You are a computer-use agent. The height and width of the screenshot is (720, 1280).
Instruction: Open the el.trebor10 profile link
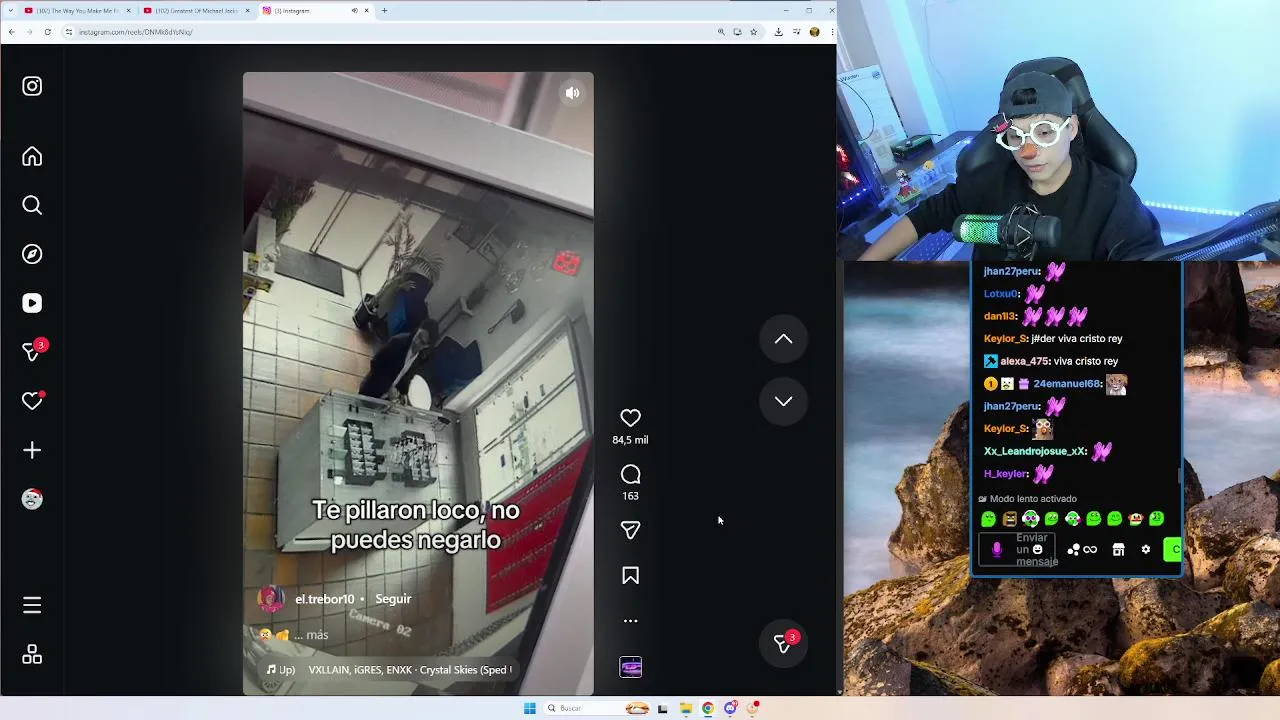pos(324,599)
